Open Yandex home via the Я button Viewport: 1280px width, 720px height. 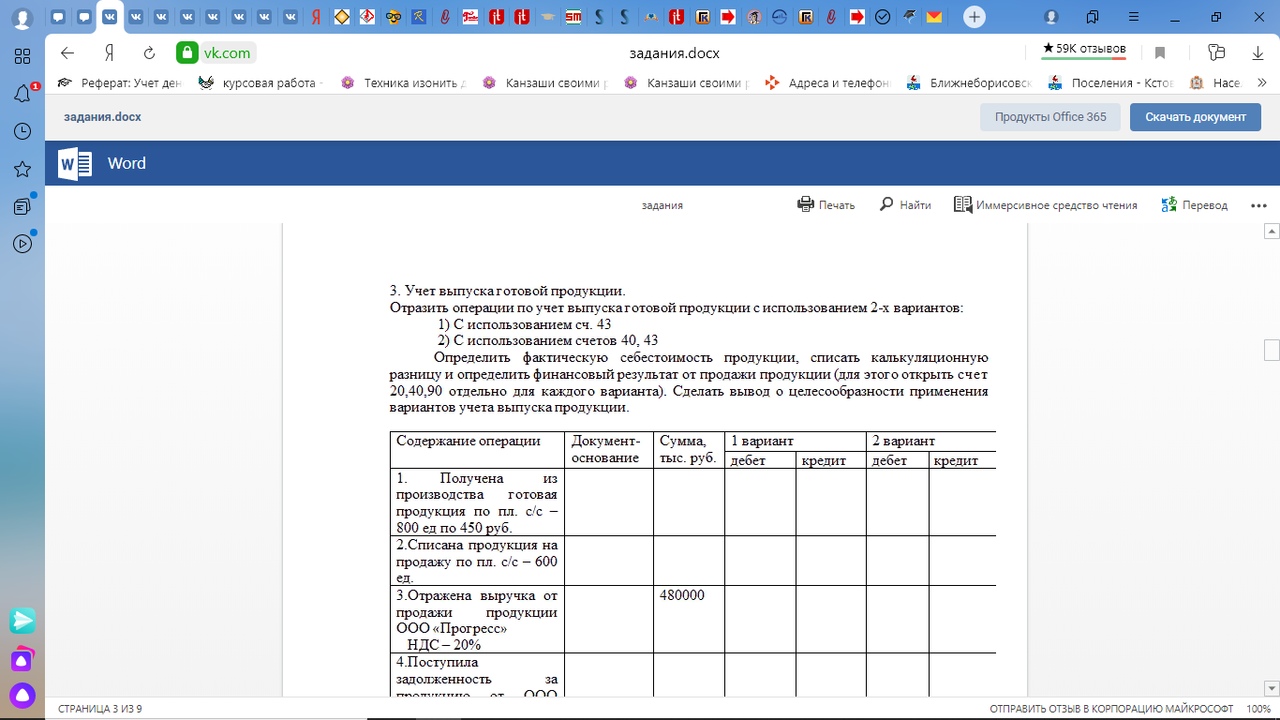(110, 53)
